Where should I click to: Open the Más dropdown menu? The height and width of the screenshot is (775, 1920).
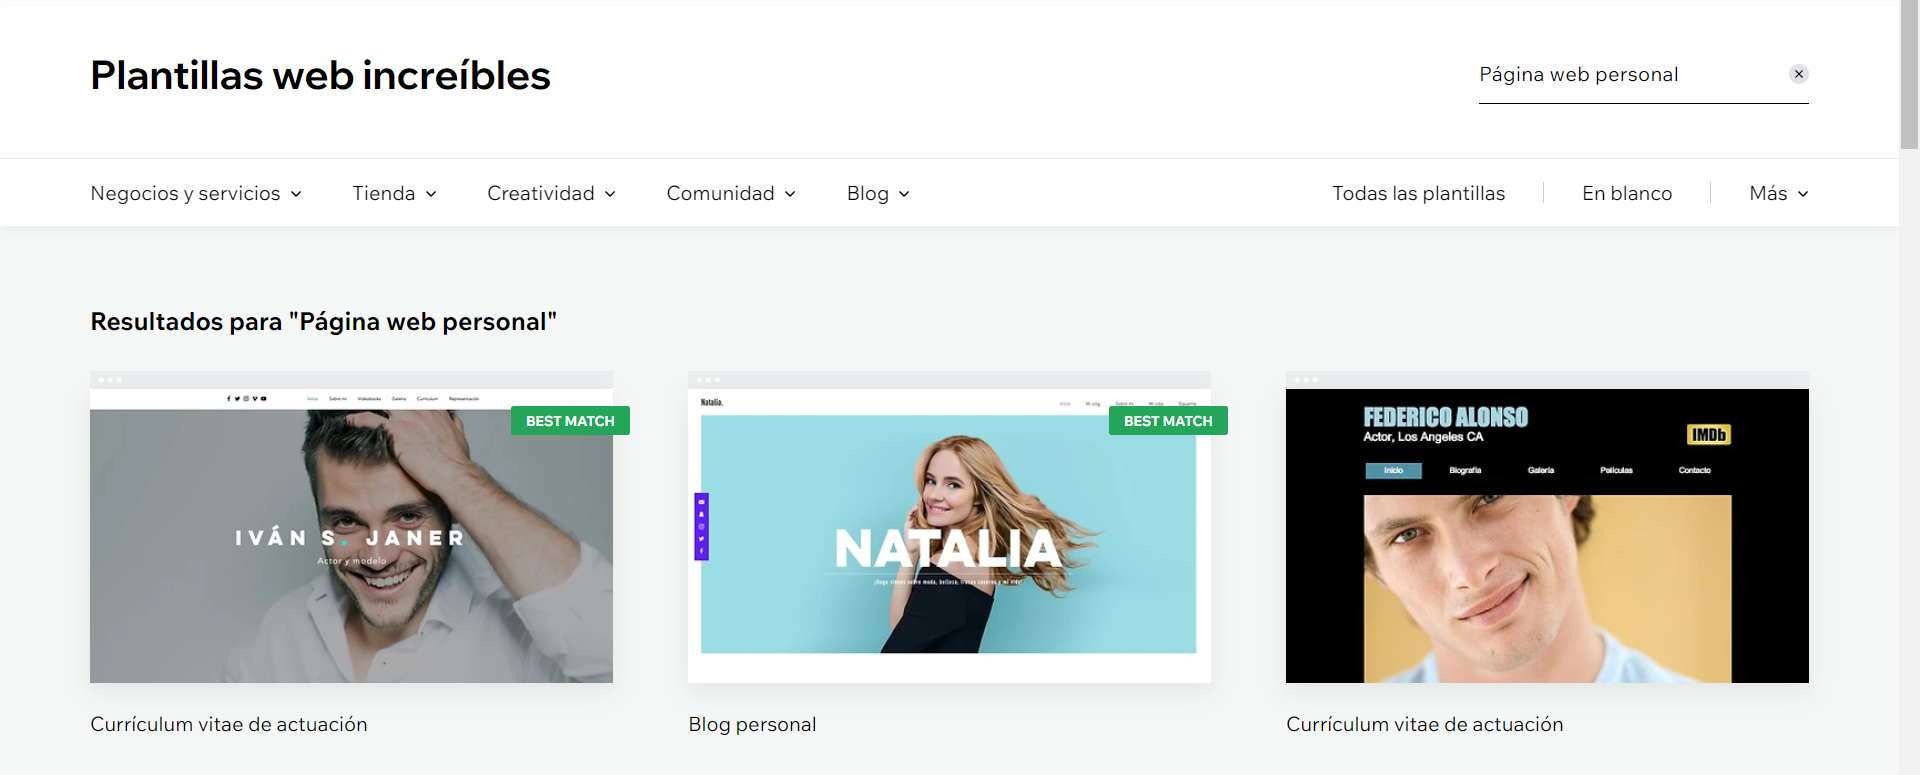[1779, 193]
